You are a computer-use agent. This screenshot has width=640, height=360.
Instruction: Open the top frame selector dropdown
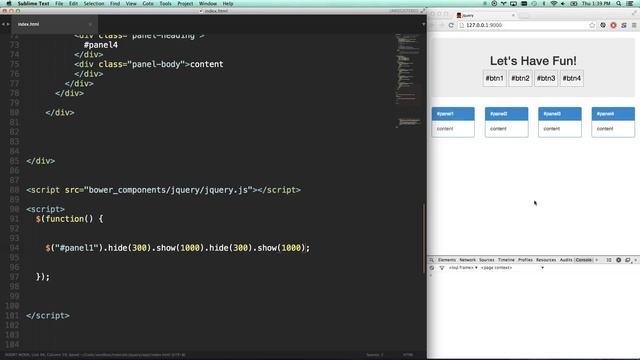[463, 268]
